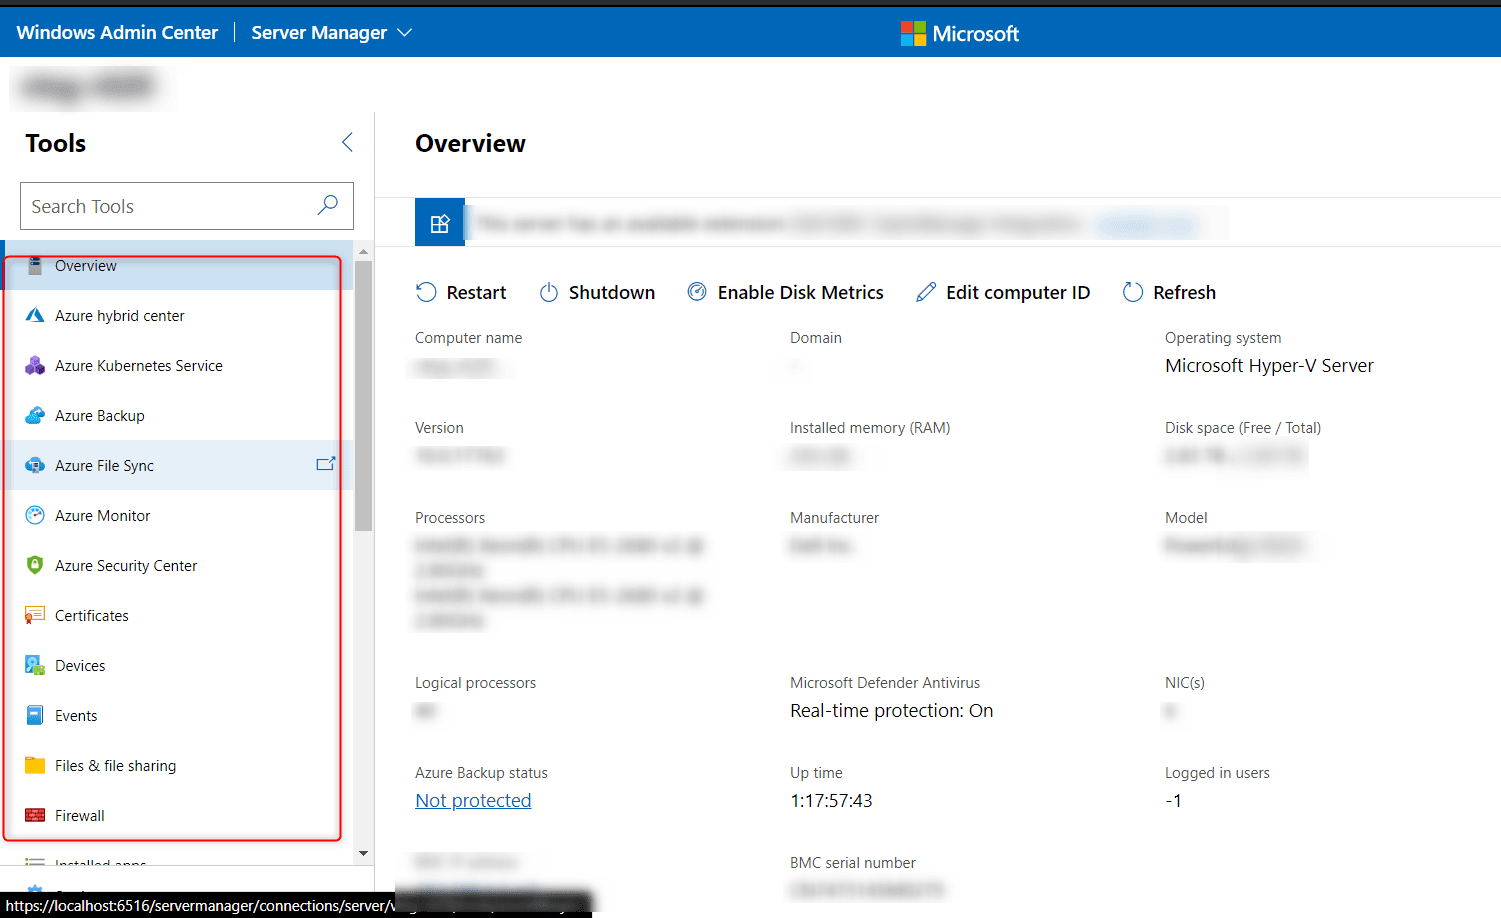Viewport: 1501px width, 918px height.
Task: Click the Azure hybrid center icon
Action: tap(35, 316)
